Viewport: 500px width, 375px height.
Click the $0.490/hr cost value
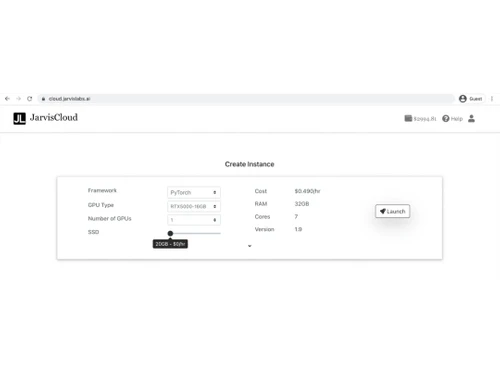(x=307, y=191)
